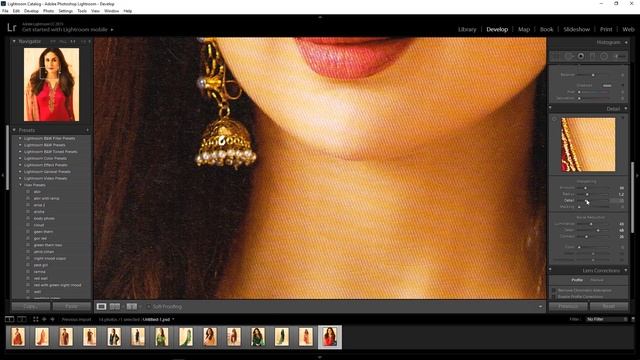Select the Adjustment Brush tool
Viewport: 640px width, 360px height.
620,56
